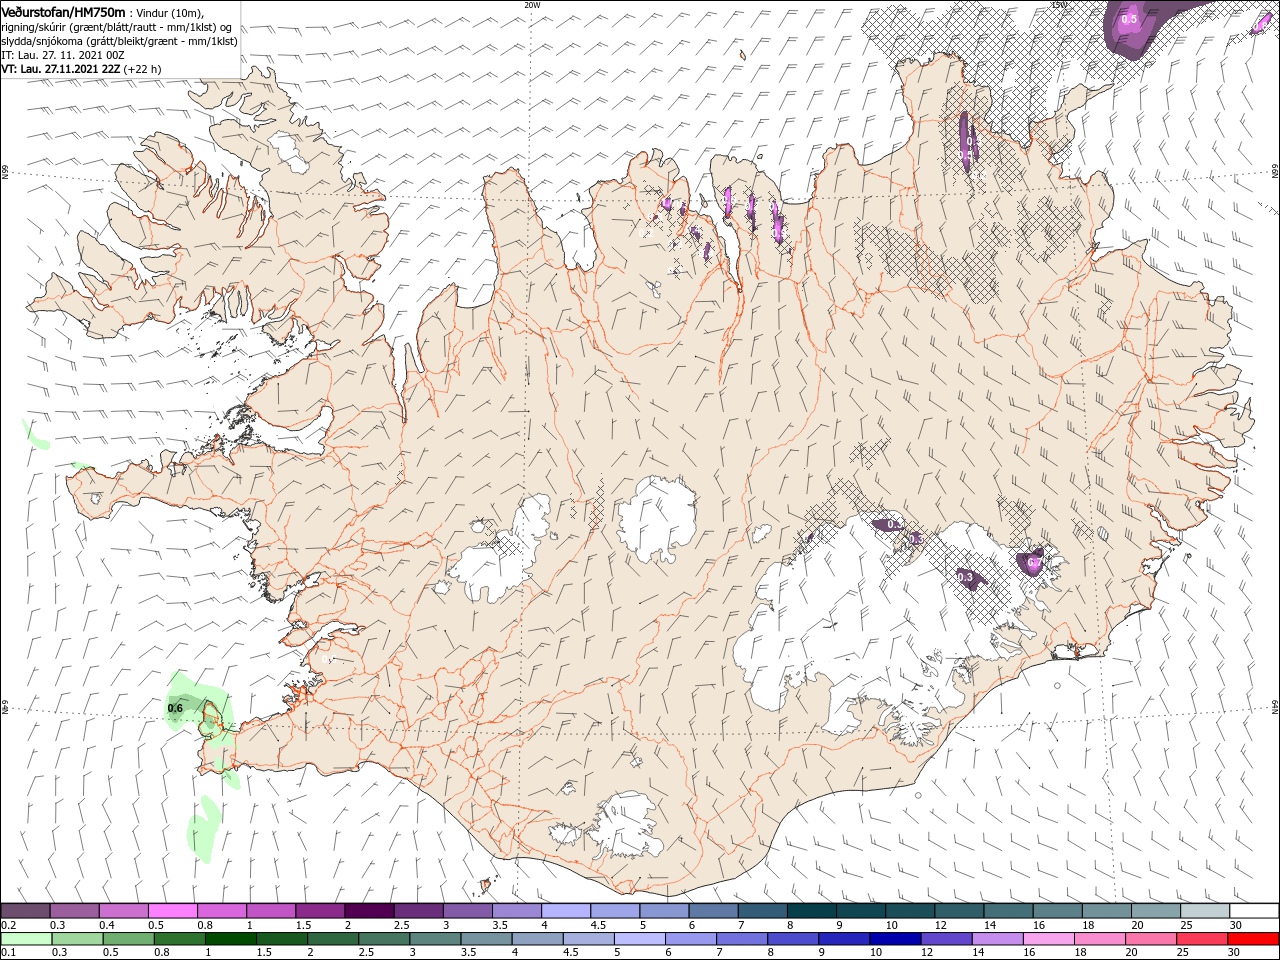The image size is (1280, 960).
Task: Pick the 0.2–0.3 dark mauve snow swatch
Action: [x=25, y=911]
